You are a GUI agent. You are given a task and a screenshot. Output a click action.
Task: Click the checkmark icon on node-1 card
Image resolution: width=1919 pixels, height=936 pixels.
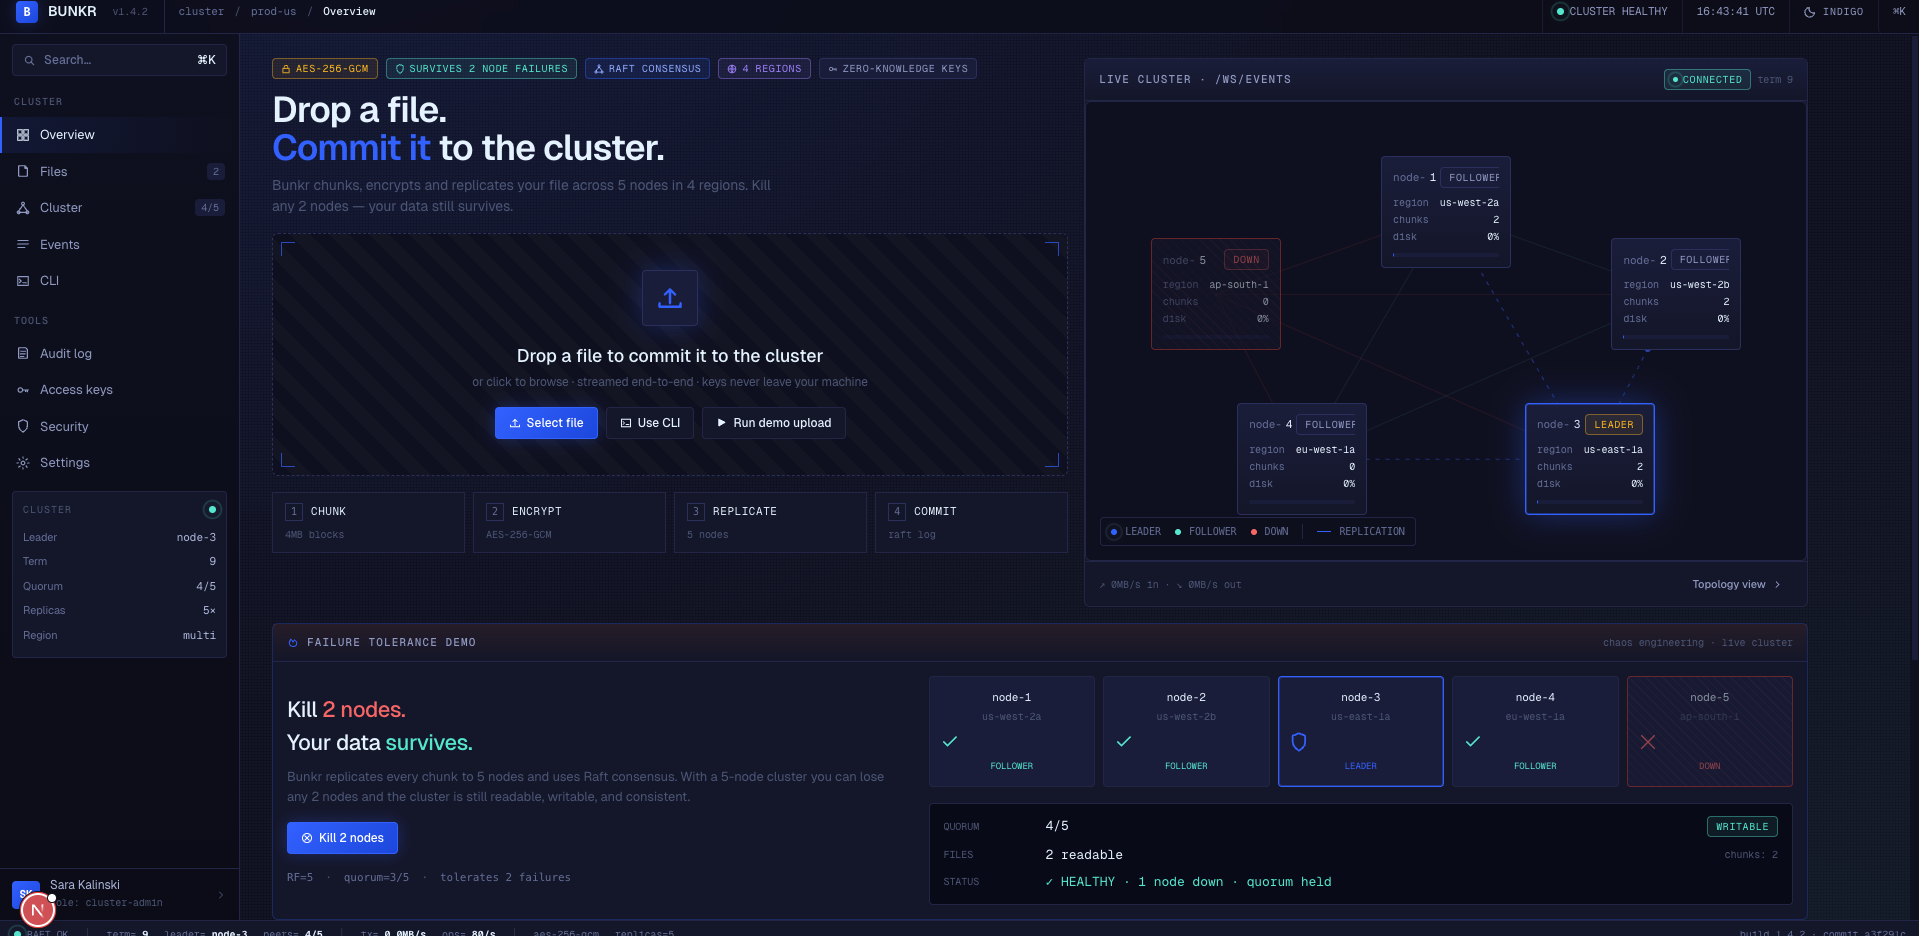(950, 742)
